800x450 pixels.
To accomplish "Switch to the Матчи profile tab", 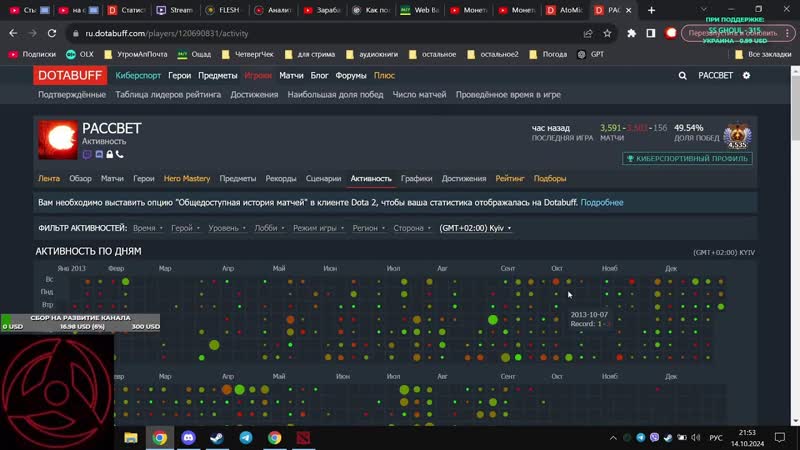I will pyautogui.click(x=112, y=179).
